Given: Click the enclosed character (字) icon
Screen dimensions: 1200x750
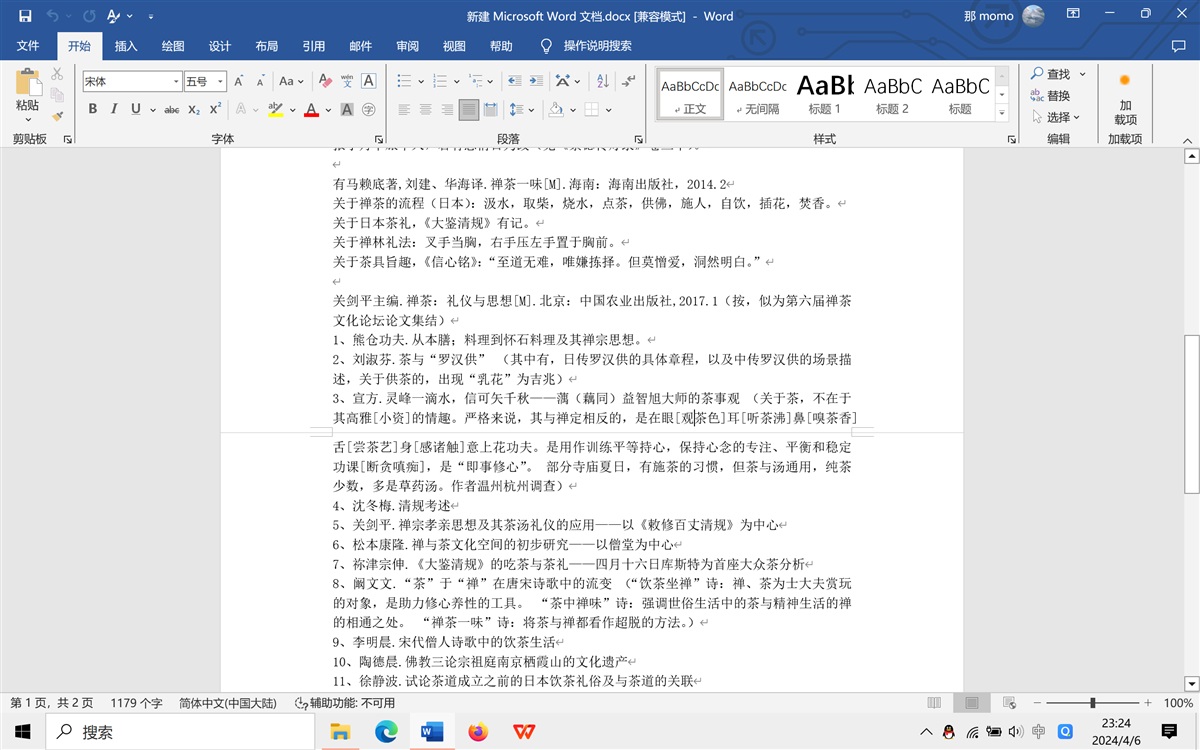Looking at the screenshot, I should point(369,109).
